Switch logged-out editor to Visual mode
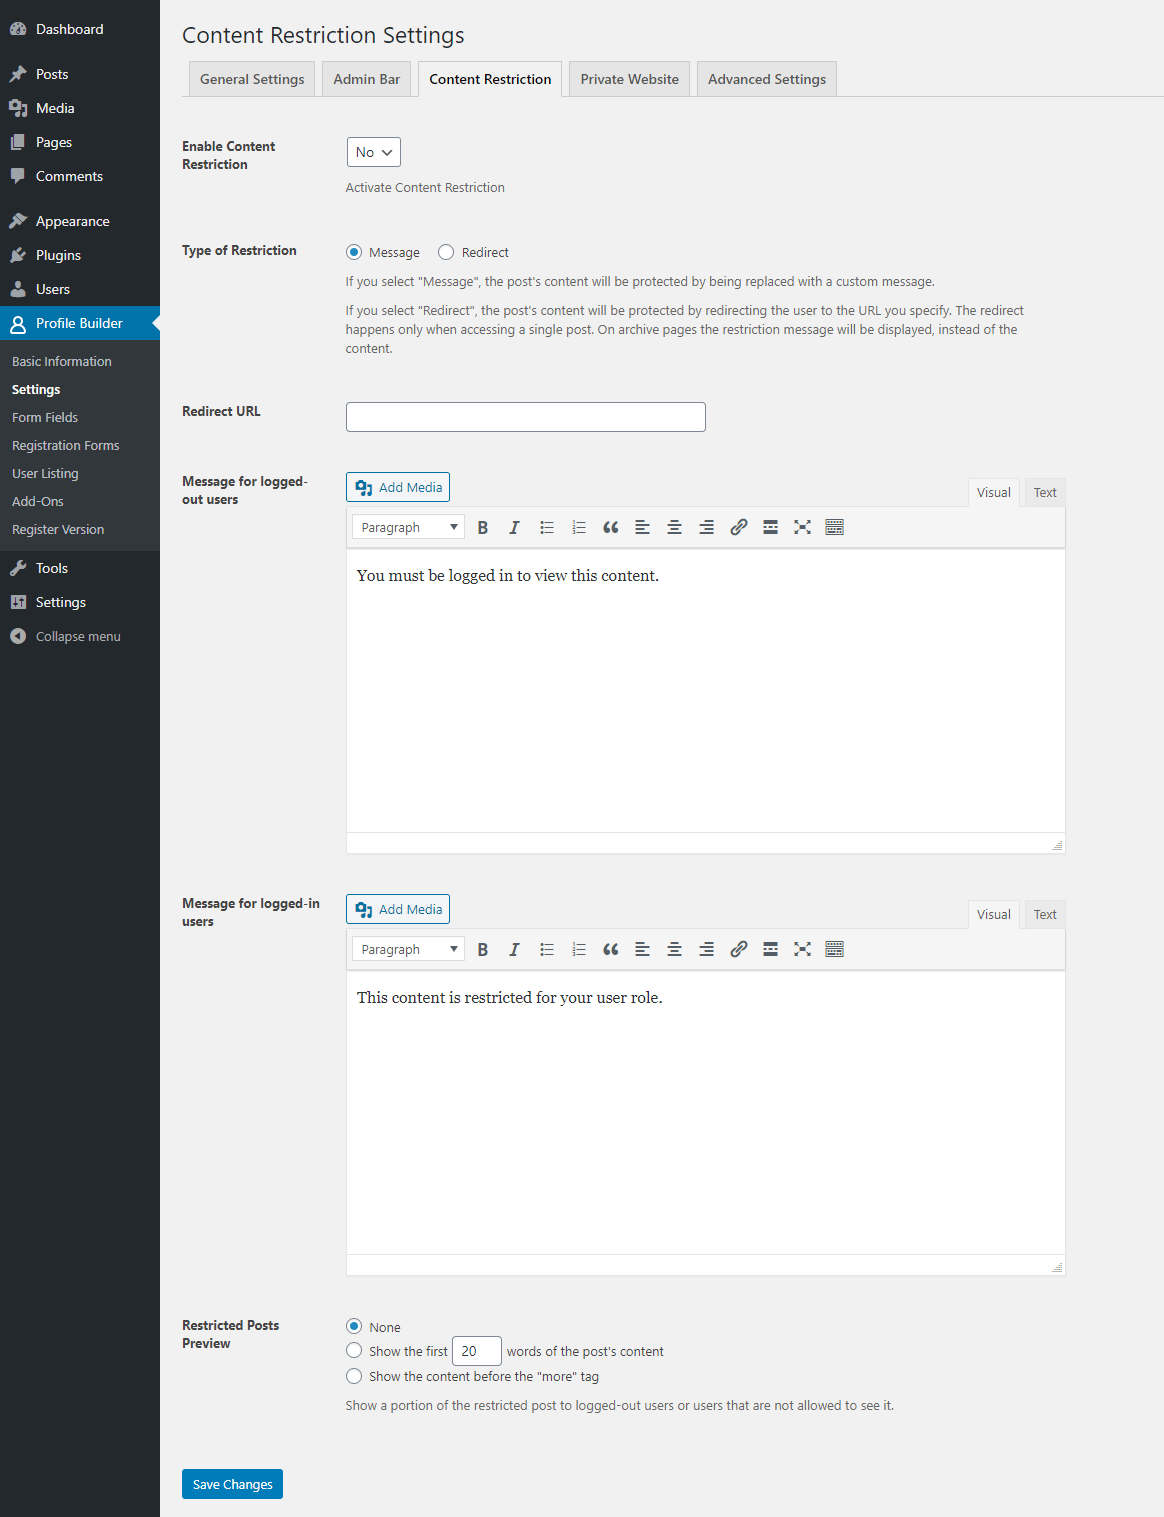This screenshot has width=1164, height=1517. pos(994,492)
